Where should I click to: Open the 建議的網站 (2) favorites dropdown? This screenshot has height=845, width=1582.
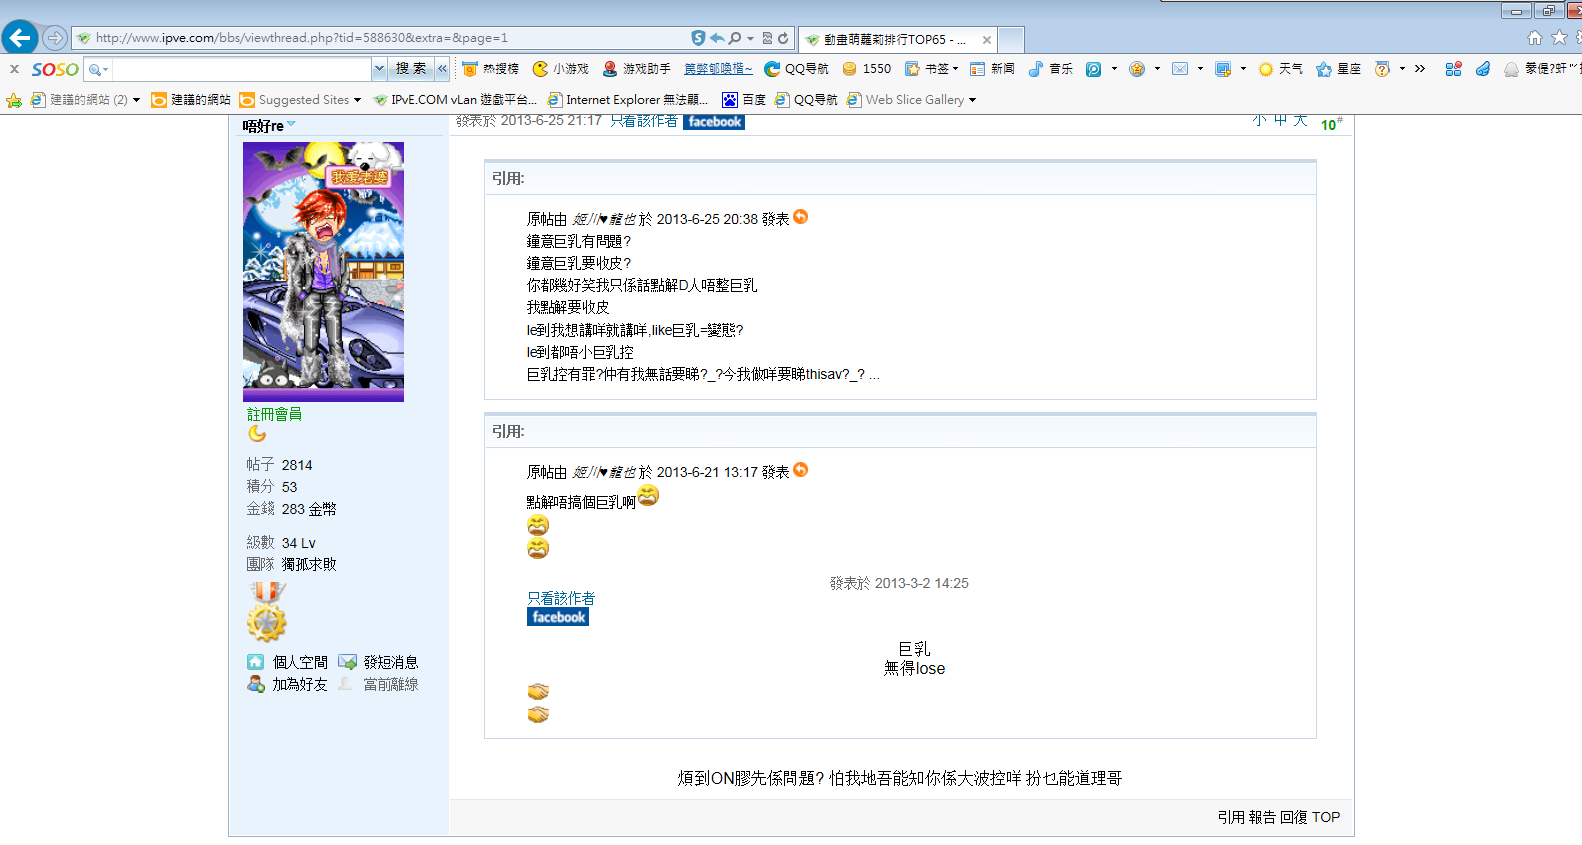(x=85, y=100)
